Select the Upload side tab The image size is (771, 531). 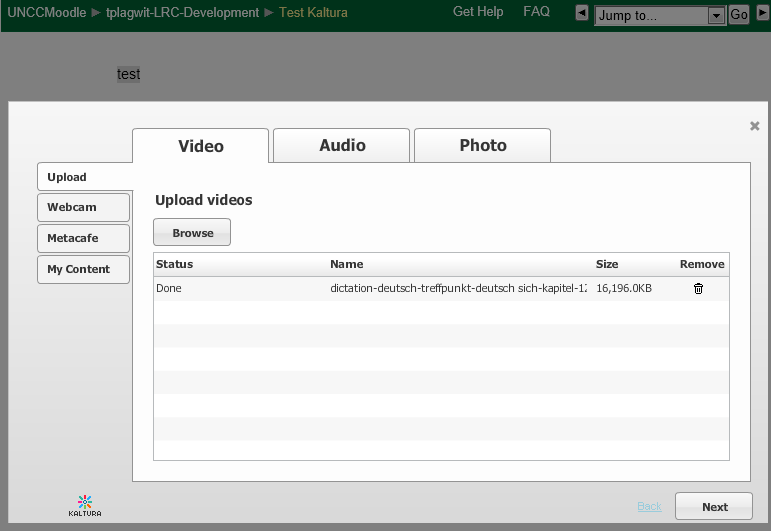click(x=85, y=177)
